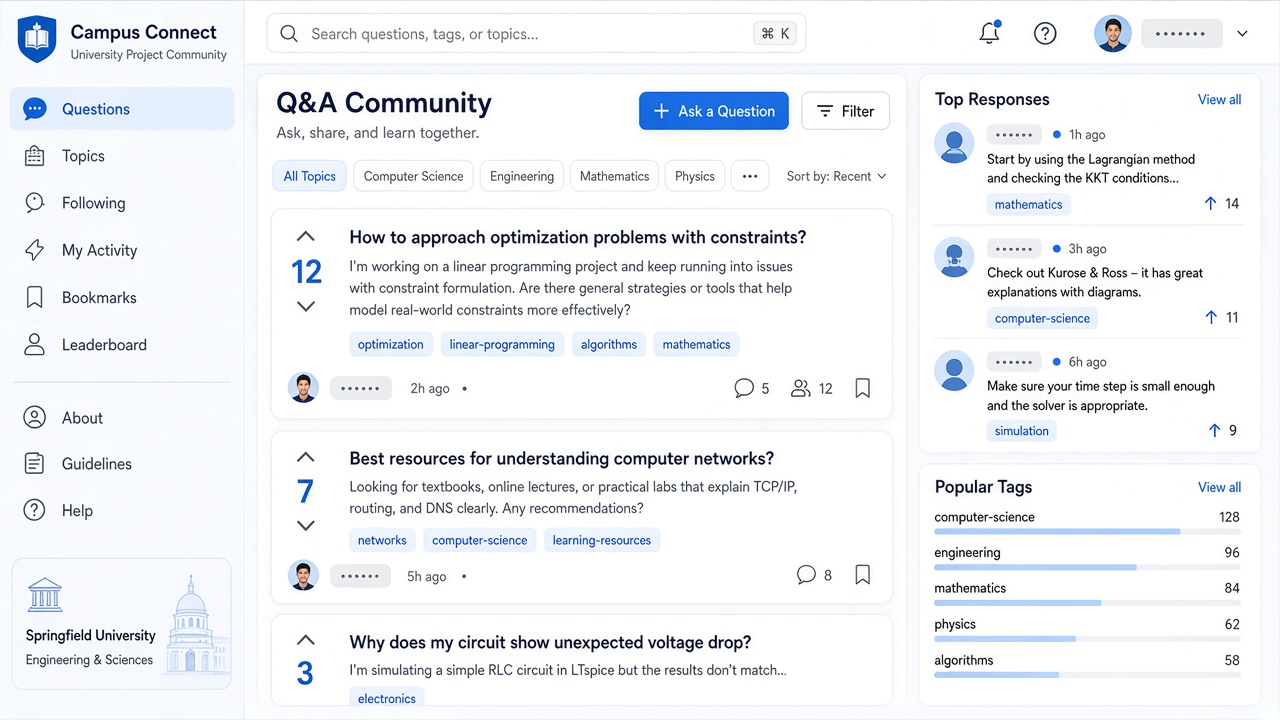Image resolution: width=1280 pixels, height=720 pixels.
Task: Click the learning-resources tag
Action: click(x=602, y=540)
